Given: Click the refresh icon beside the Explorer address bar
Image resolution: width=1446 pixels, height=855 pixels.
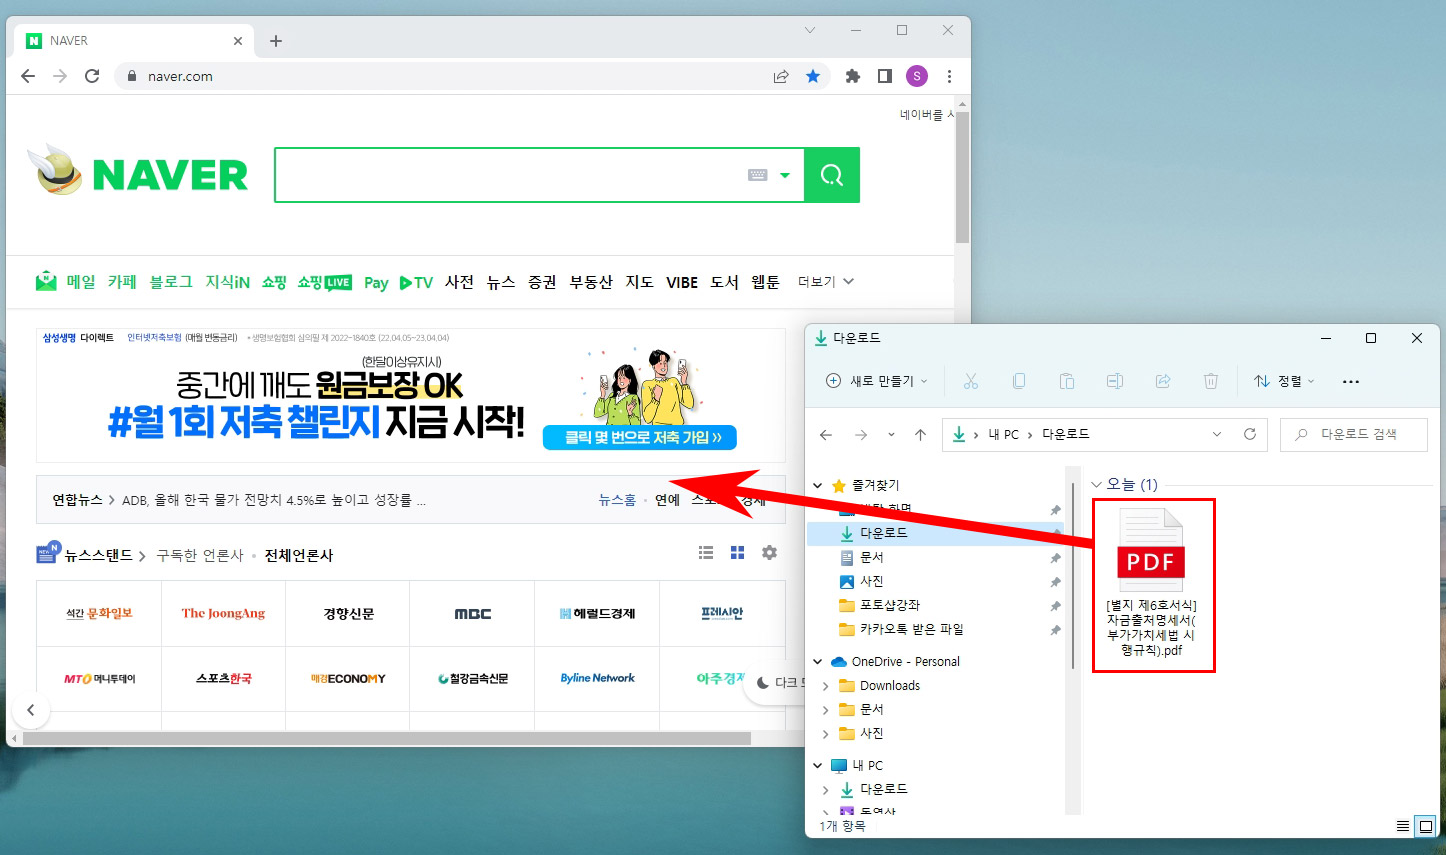Looking at the screenshot, I should (1249, 434).
